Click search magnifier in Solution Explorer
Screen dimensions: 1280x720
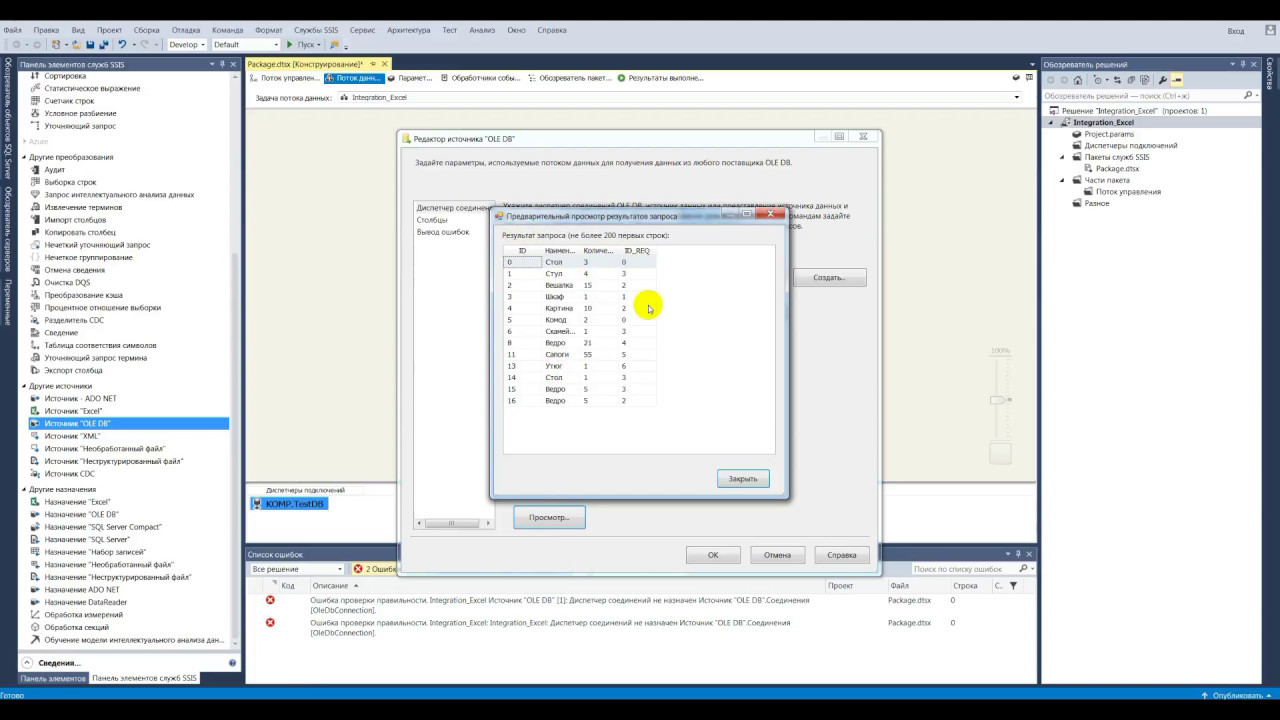[1248, 96]
